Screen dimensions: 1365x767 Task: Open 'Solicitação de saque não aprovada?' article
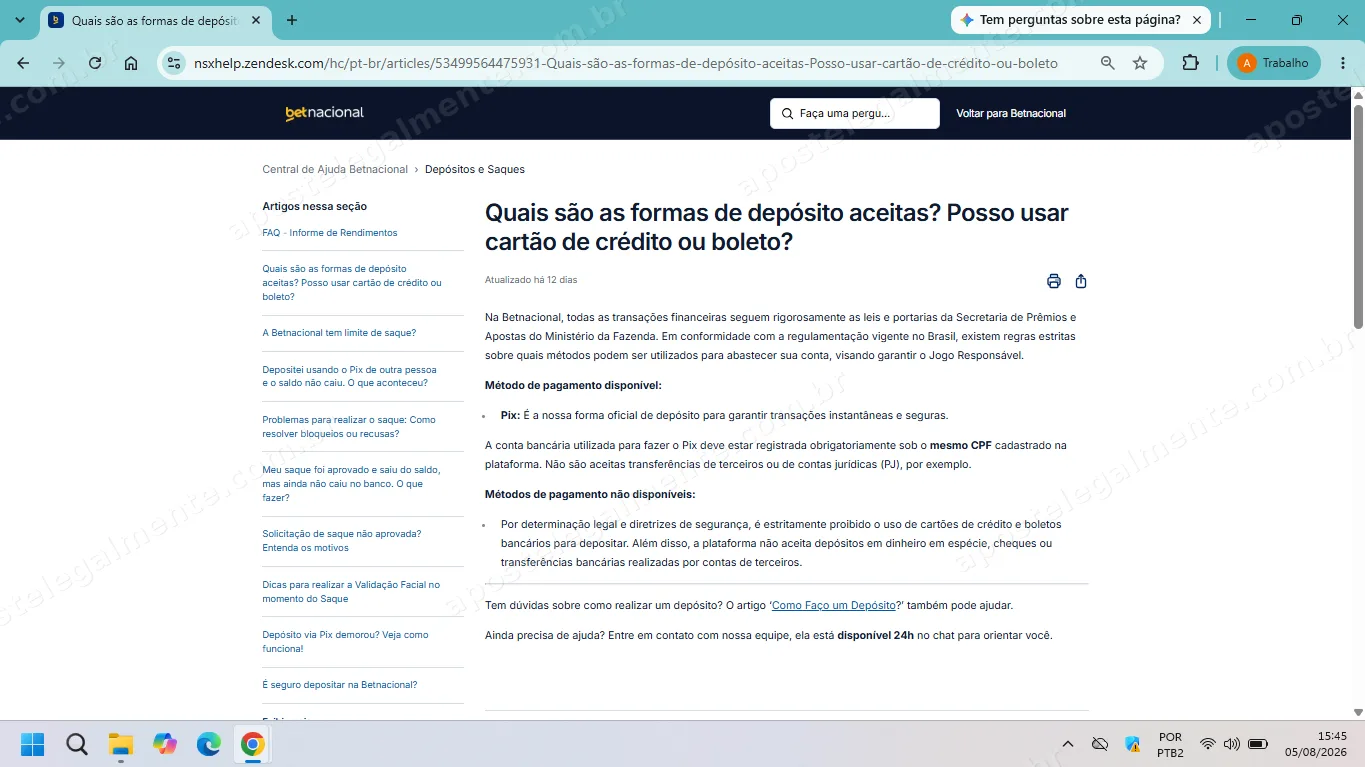342,541
